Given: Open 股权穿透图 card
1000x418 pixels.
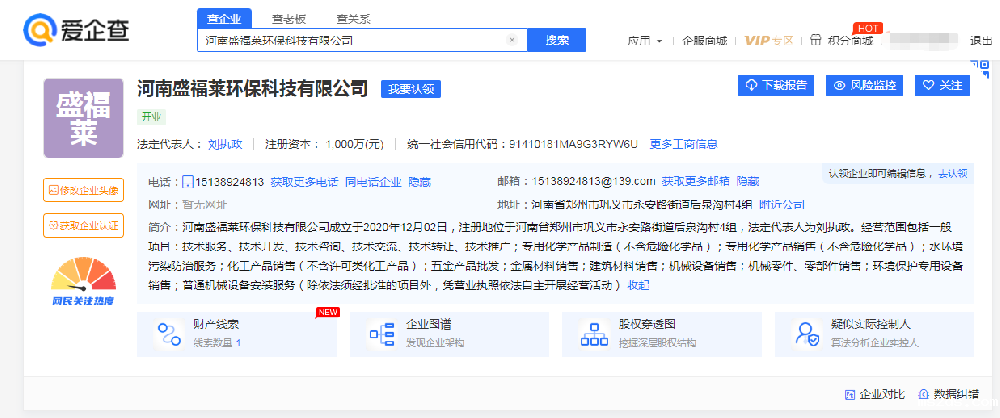Looking at the screenshot, I should point(661,334).
